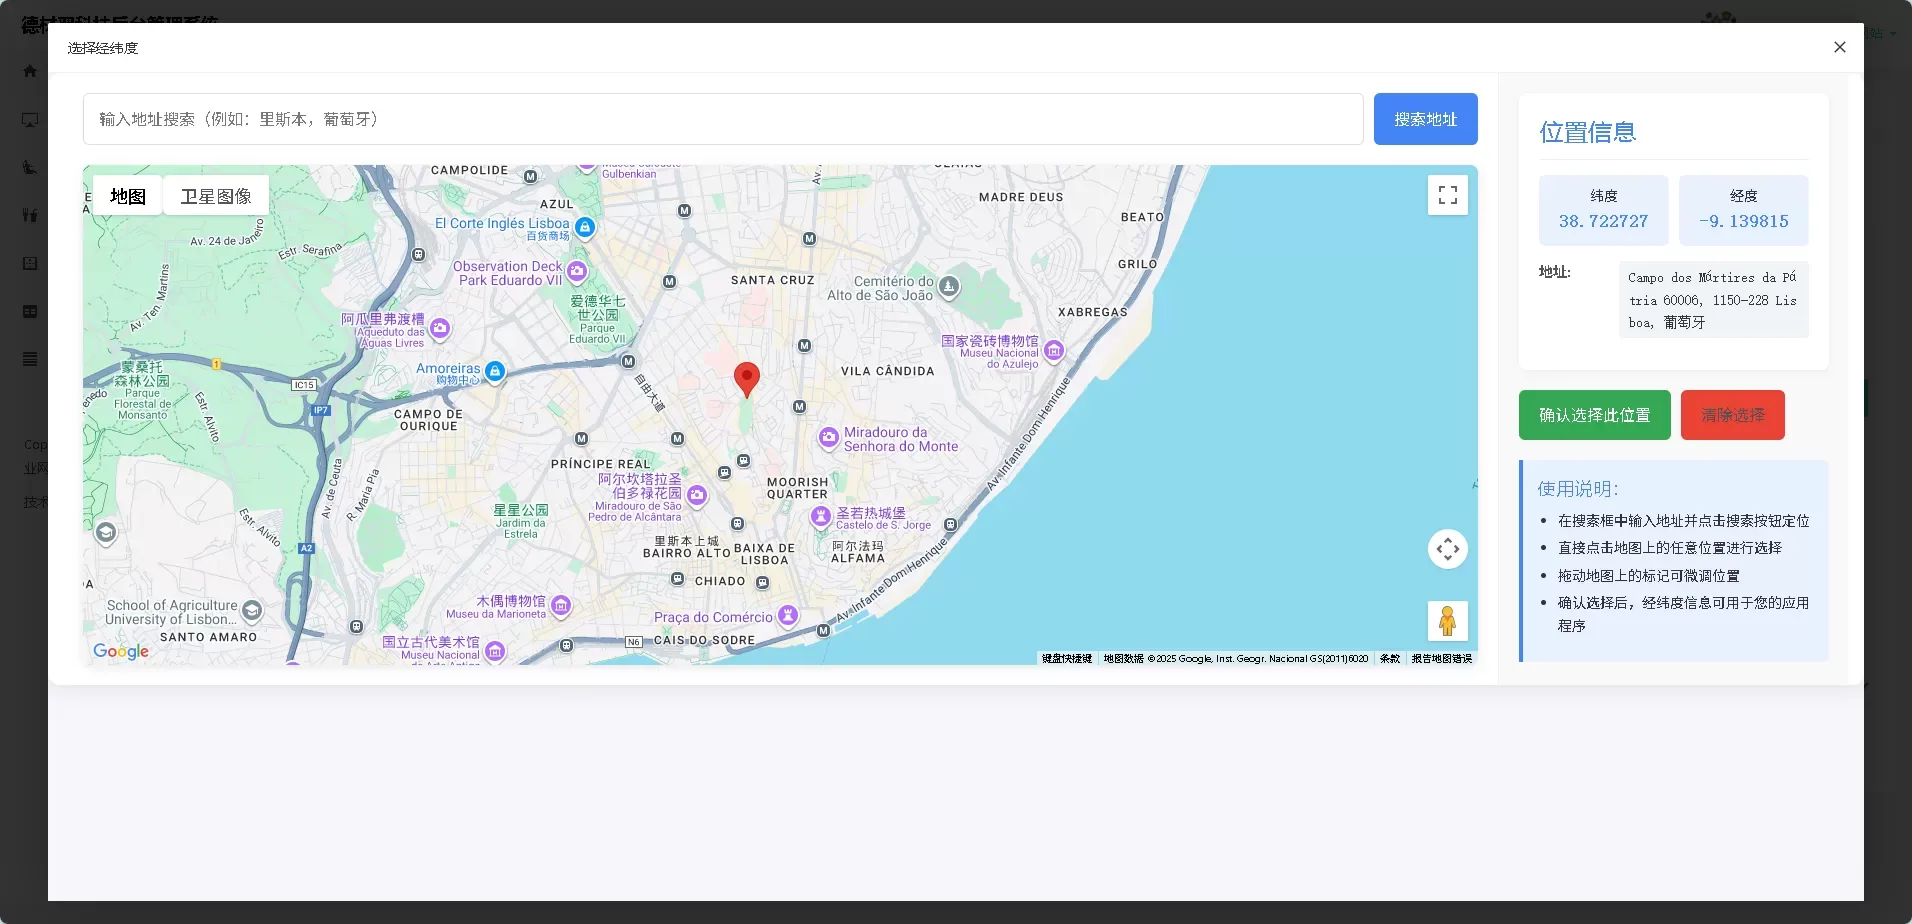Click the red 清除选择 clear button
This screenshot has height=924, width=1912.
tap(1732, 415)
